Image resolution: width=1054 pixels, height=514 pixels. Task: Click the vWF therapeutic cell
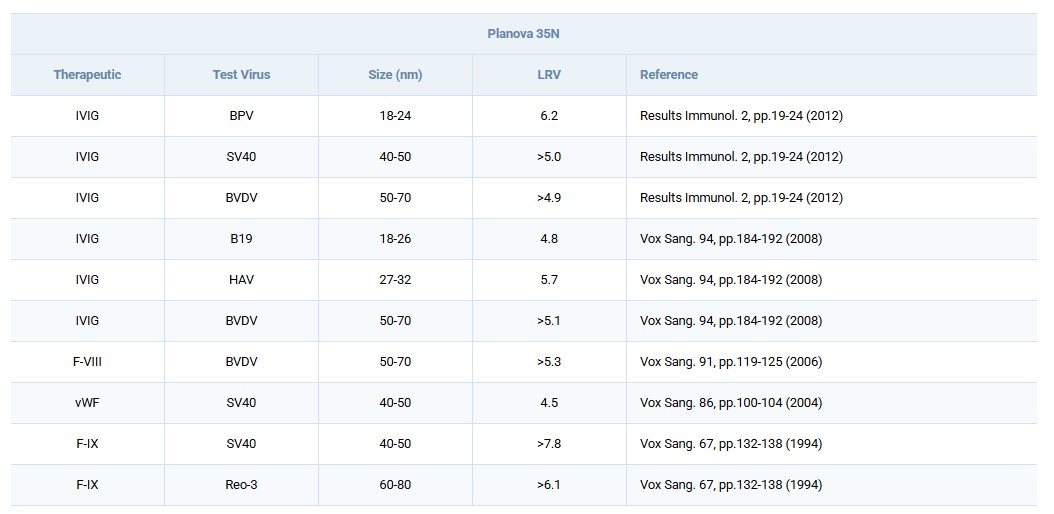(88, 403)
